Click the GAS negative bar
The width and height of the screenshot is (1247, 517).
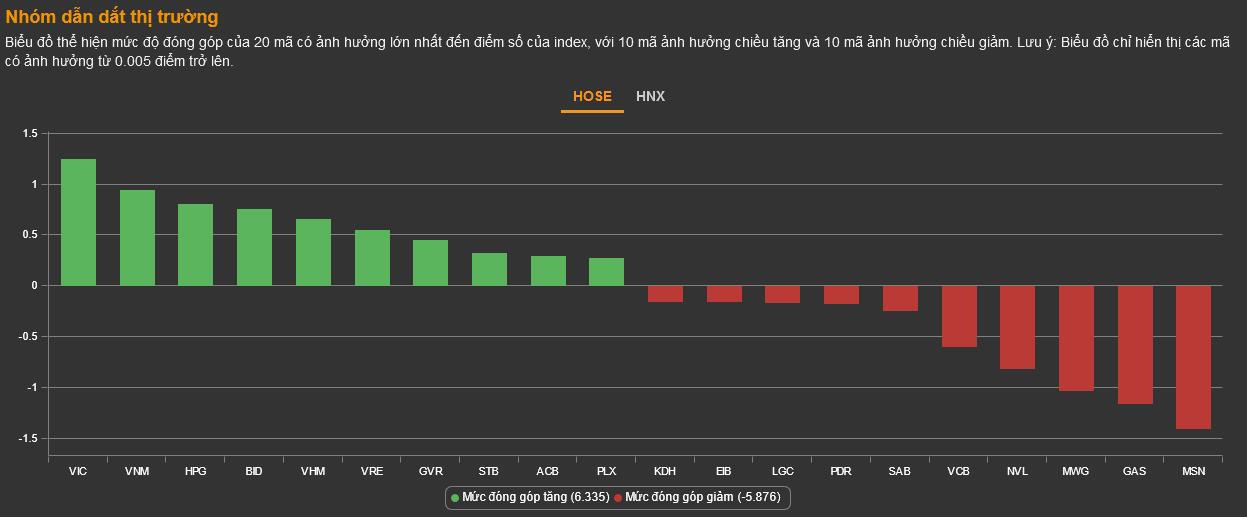coord(1135,345)
